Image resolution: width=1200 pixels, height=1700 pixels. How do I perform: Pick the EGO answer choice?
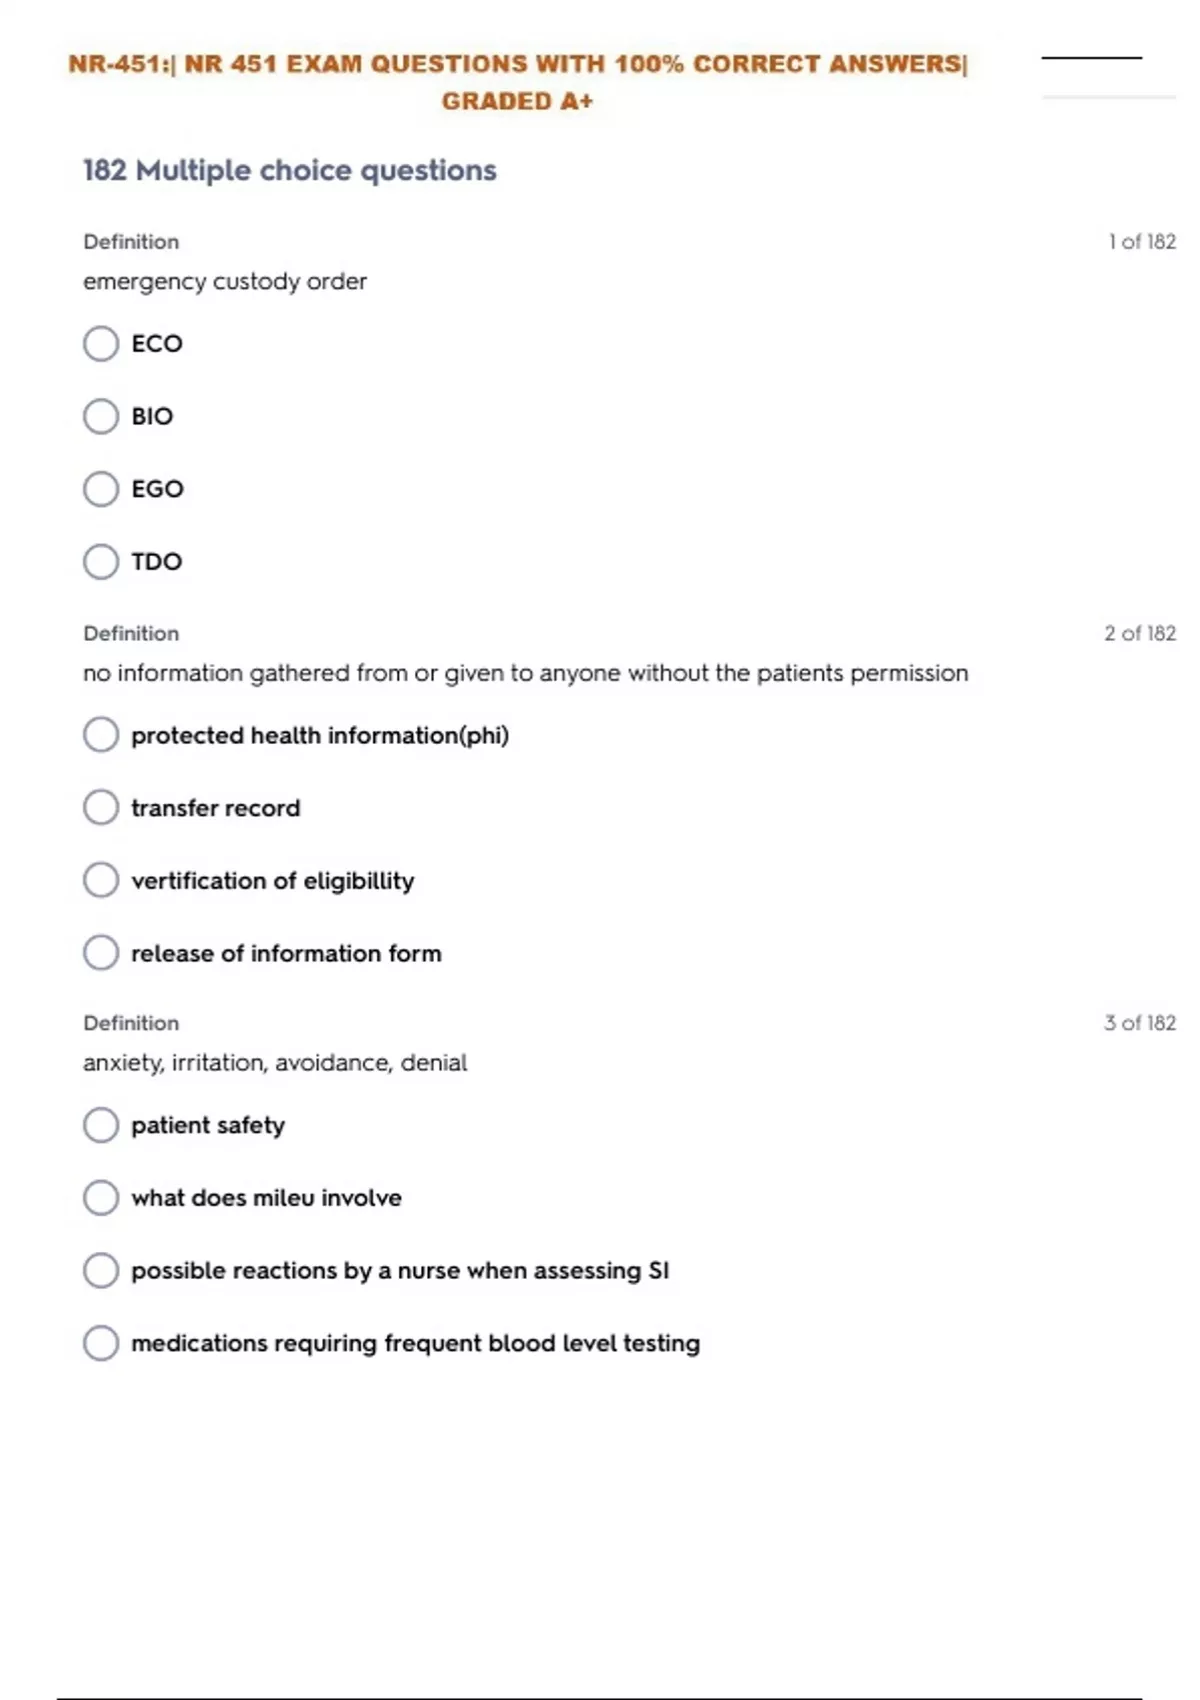click(101, 489)
